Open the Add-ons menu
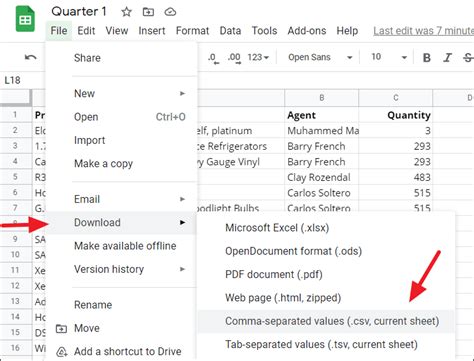474x361 pixels. pyautogui.click(x=307, y=31)
